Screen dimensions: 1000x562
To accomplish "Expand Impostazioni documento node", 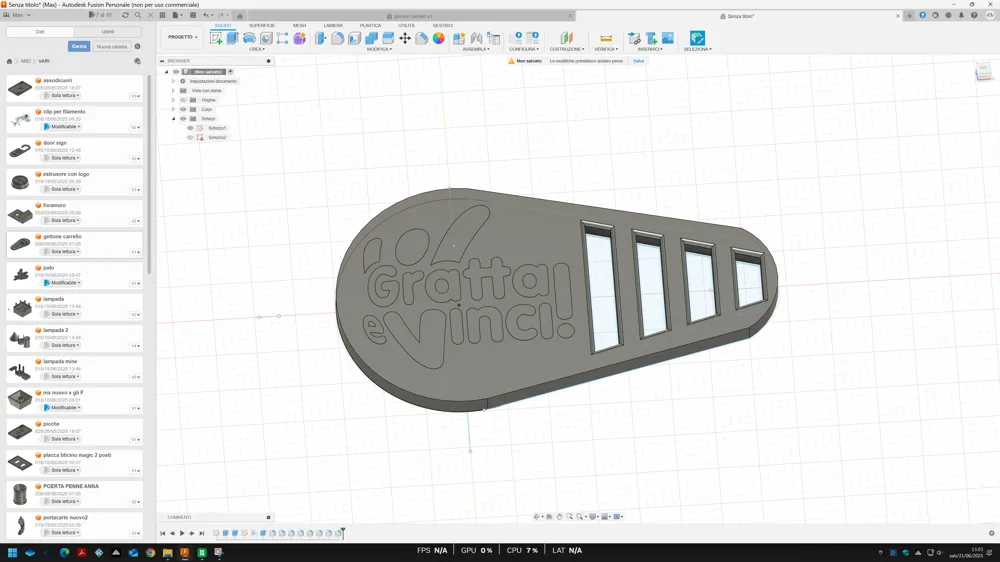I will (173, 81).
